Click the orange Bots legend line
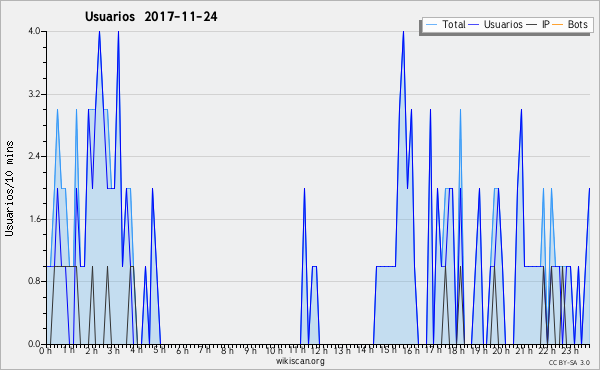Image resolution: width=600 pixels, height=370 pixels. [x=558, y=25]
